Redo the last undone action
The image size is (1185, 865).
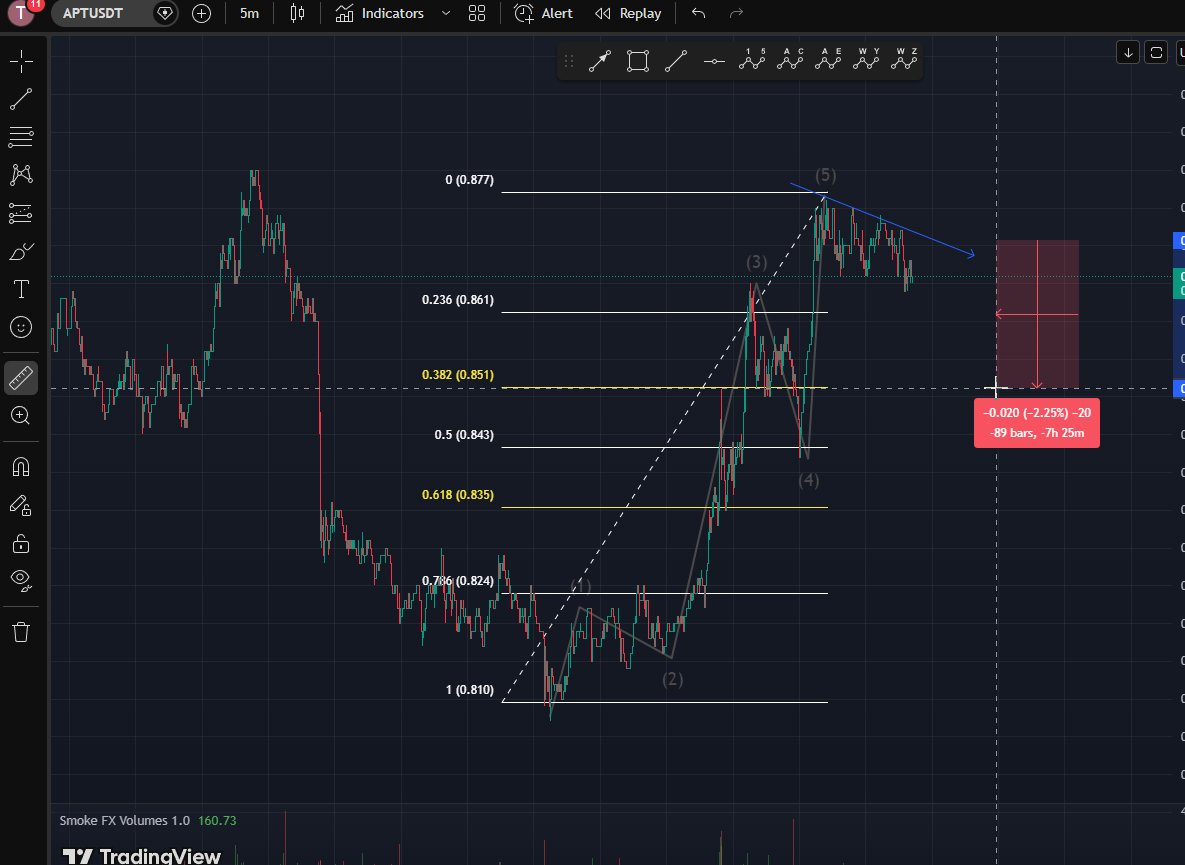coord(736,13)
